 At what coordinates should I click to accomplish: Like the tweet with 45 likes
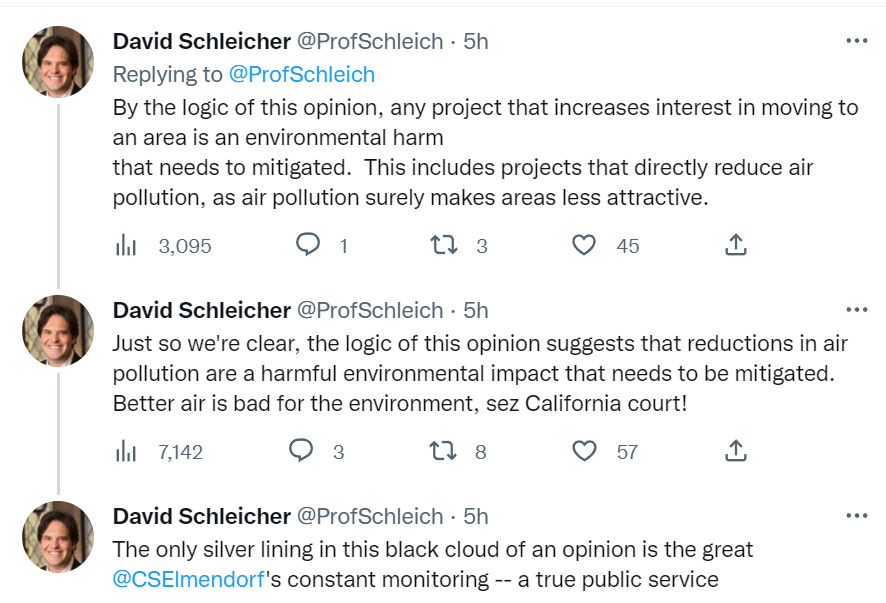point(584,245)
